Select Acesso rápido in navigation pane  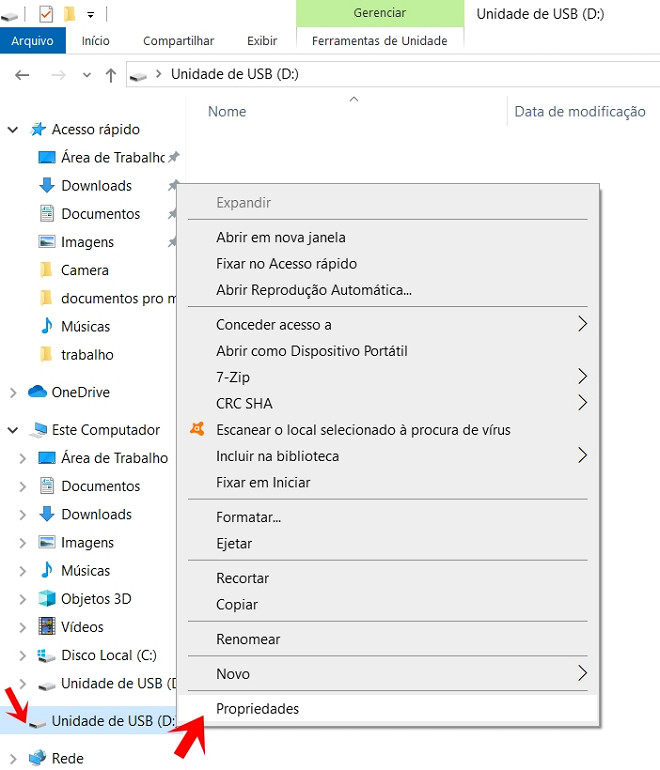coord(95,129)
